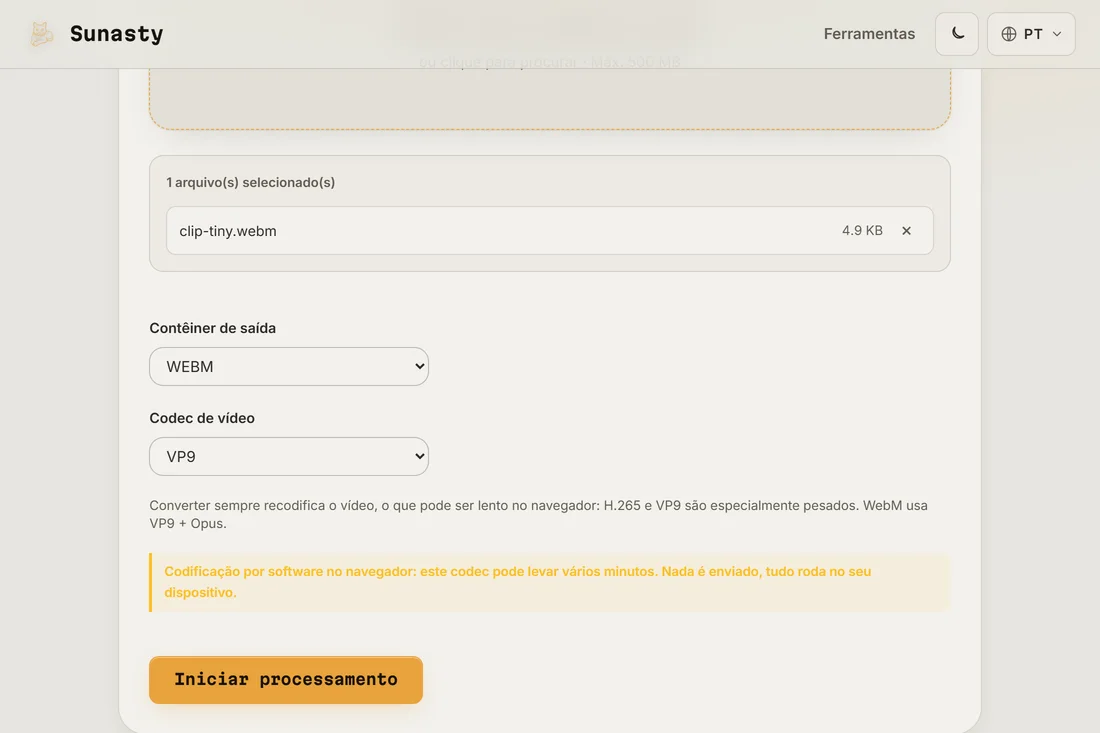Open the Sunasty home title link
Image resolution: width=1100 pixels, height=733 pixels.
116,34
